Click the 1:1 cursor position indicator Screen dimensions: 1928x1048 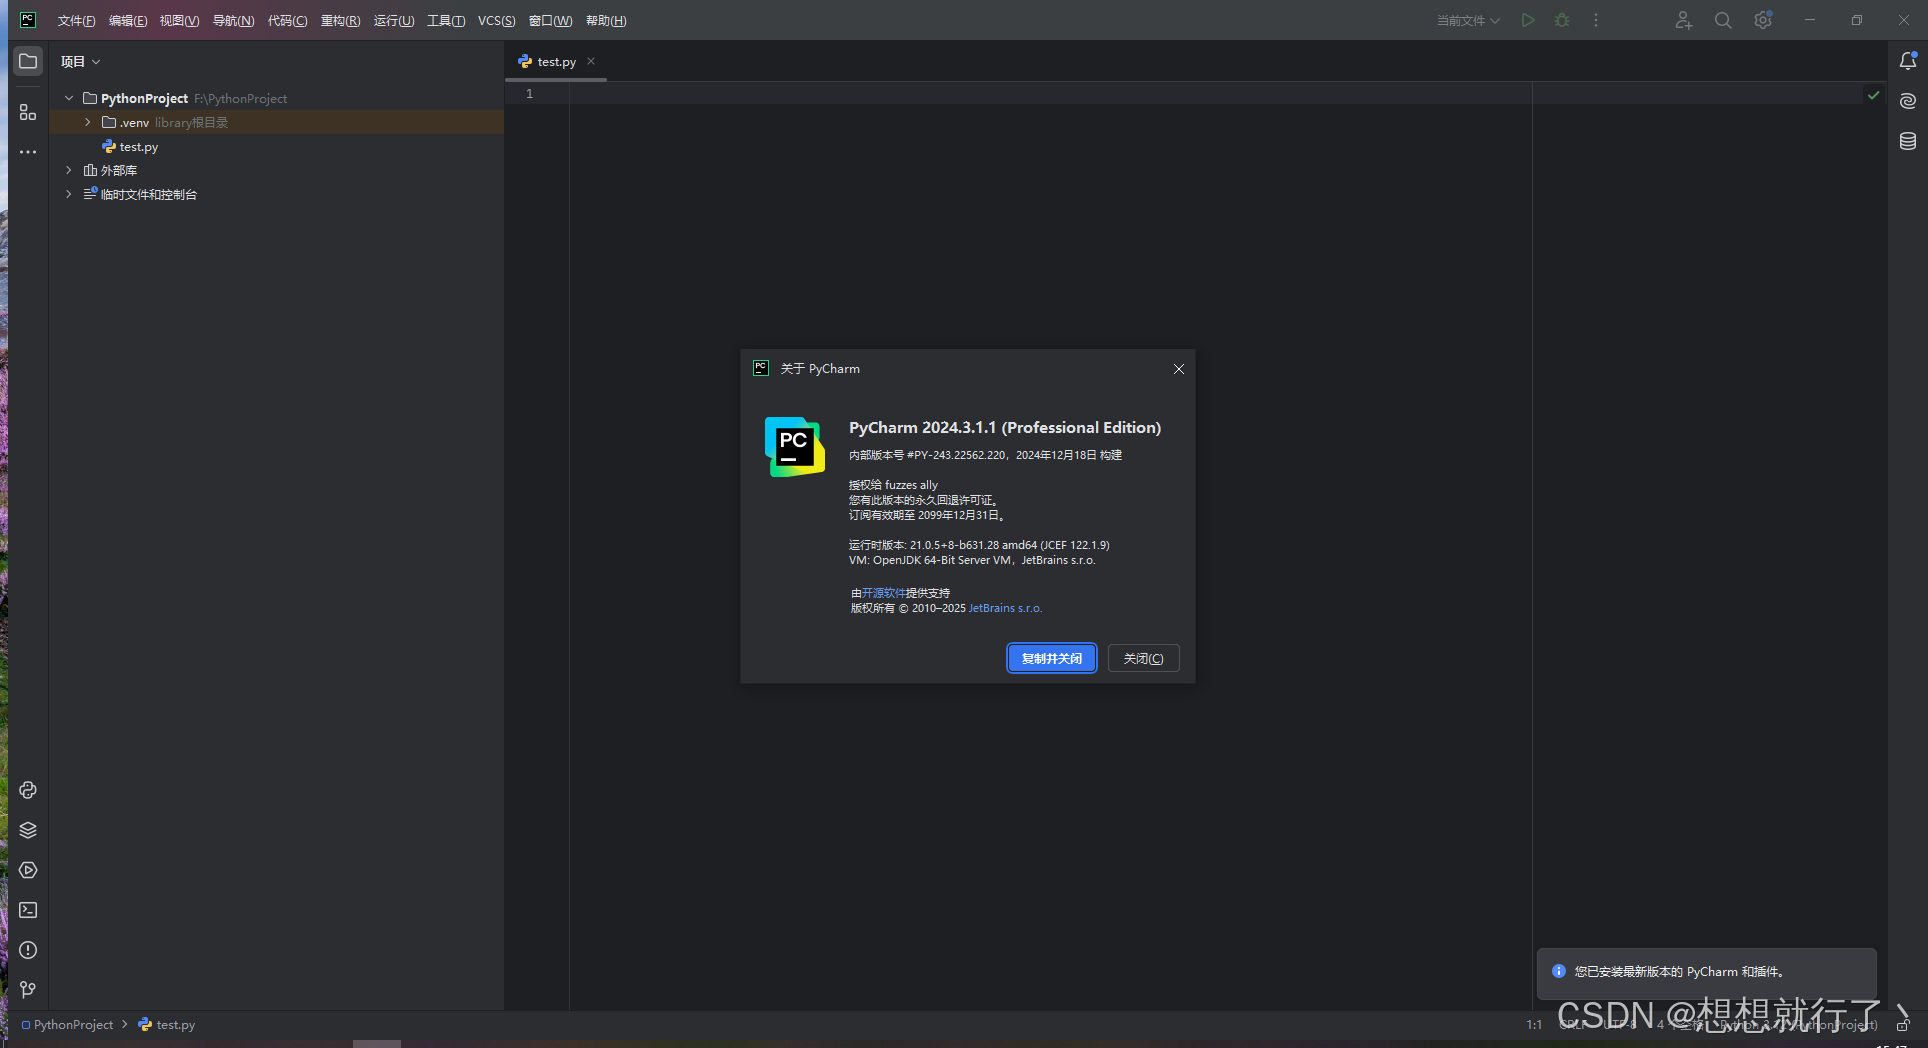(x=1534, y=1025)
